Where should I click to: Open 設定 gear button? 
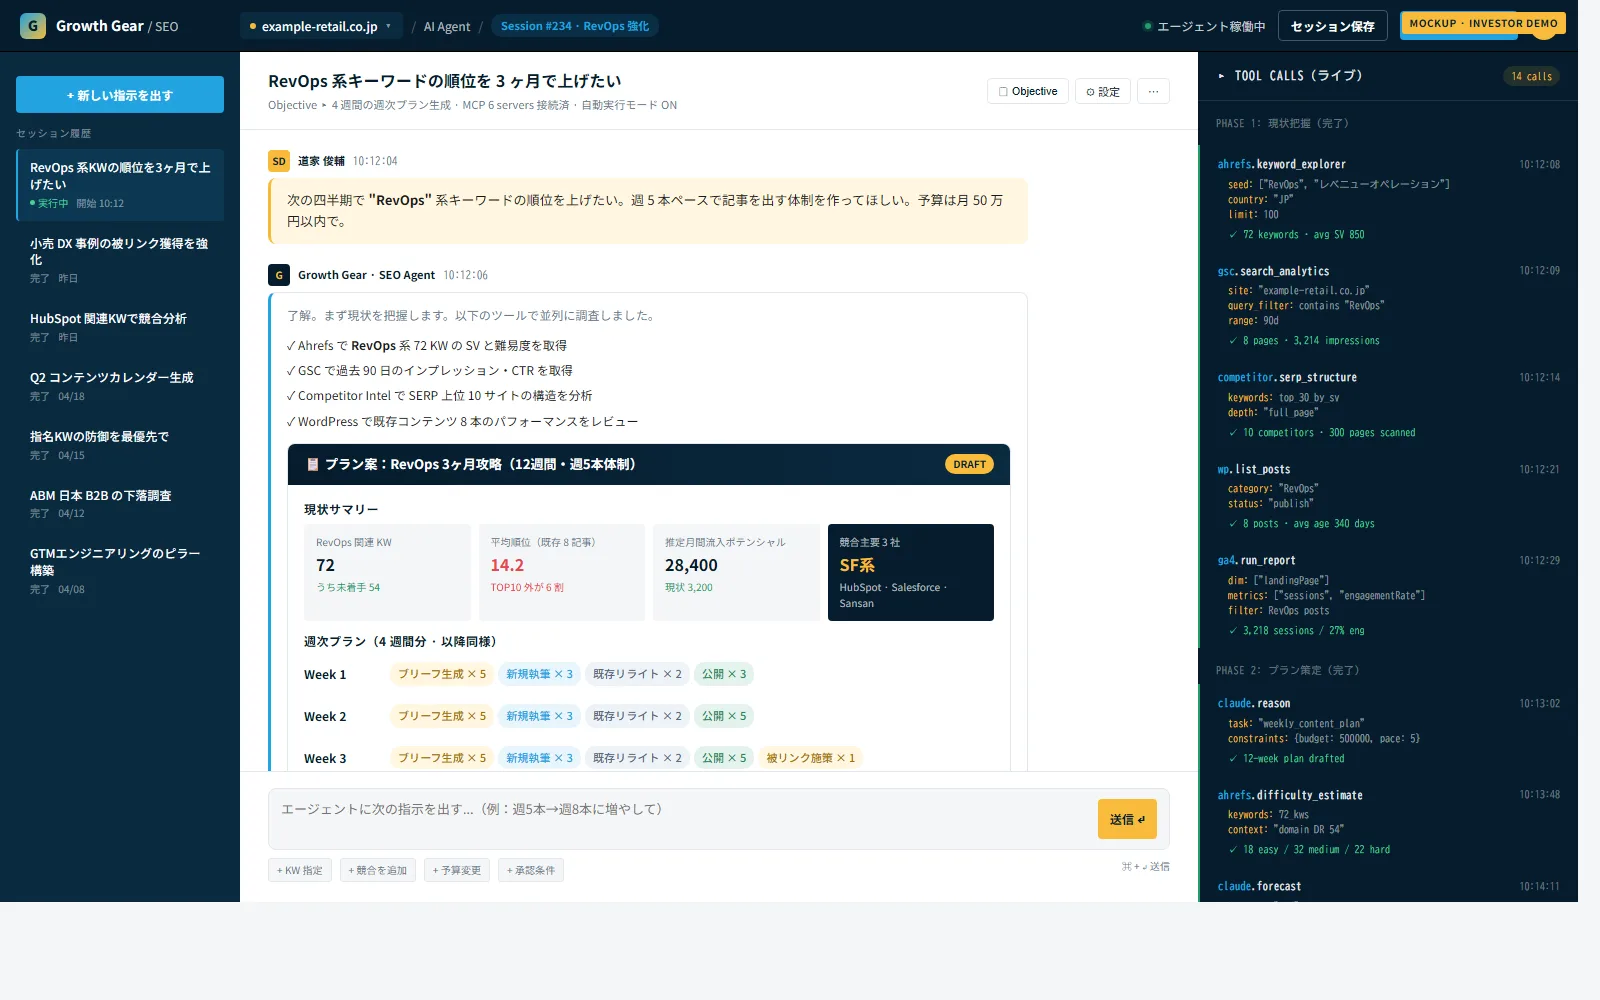click(1103, 91)
